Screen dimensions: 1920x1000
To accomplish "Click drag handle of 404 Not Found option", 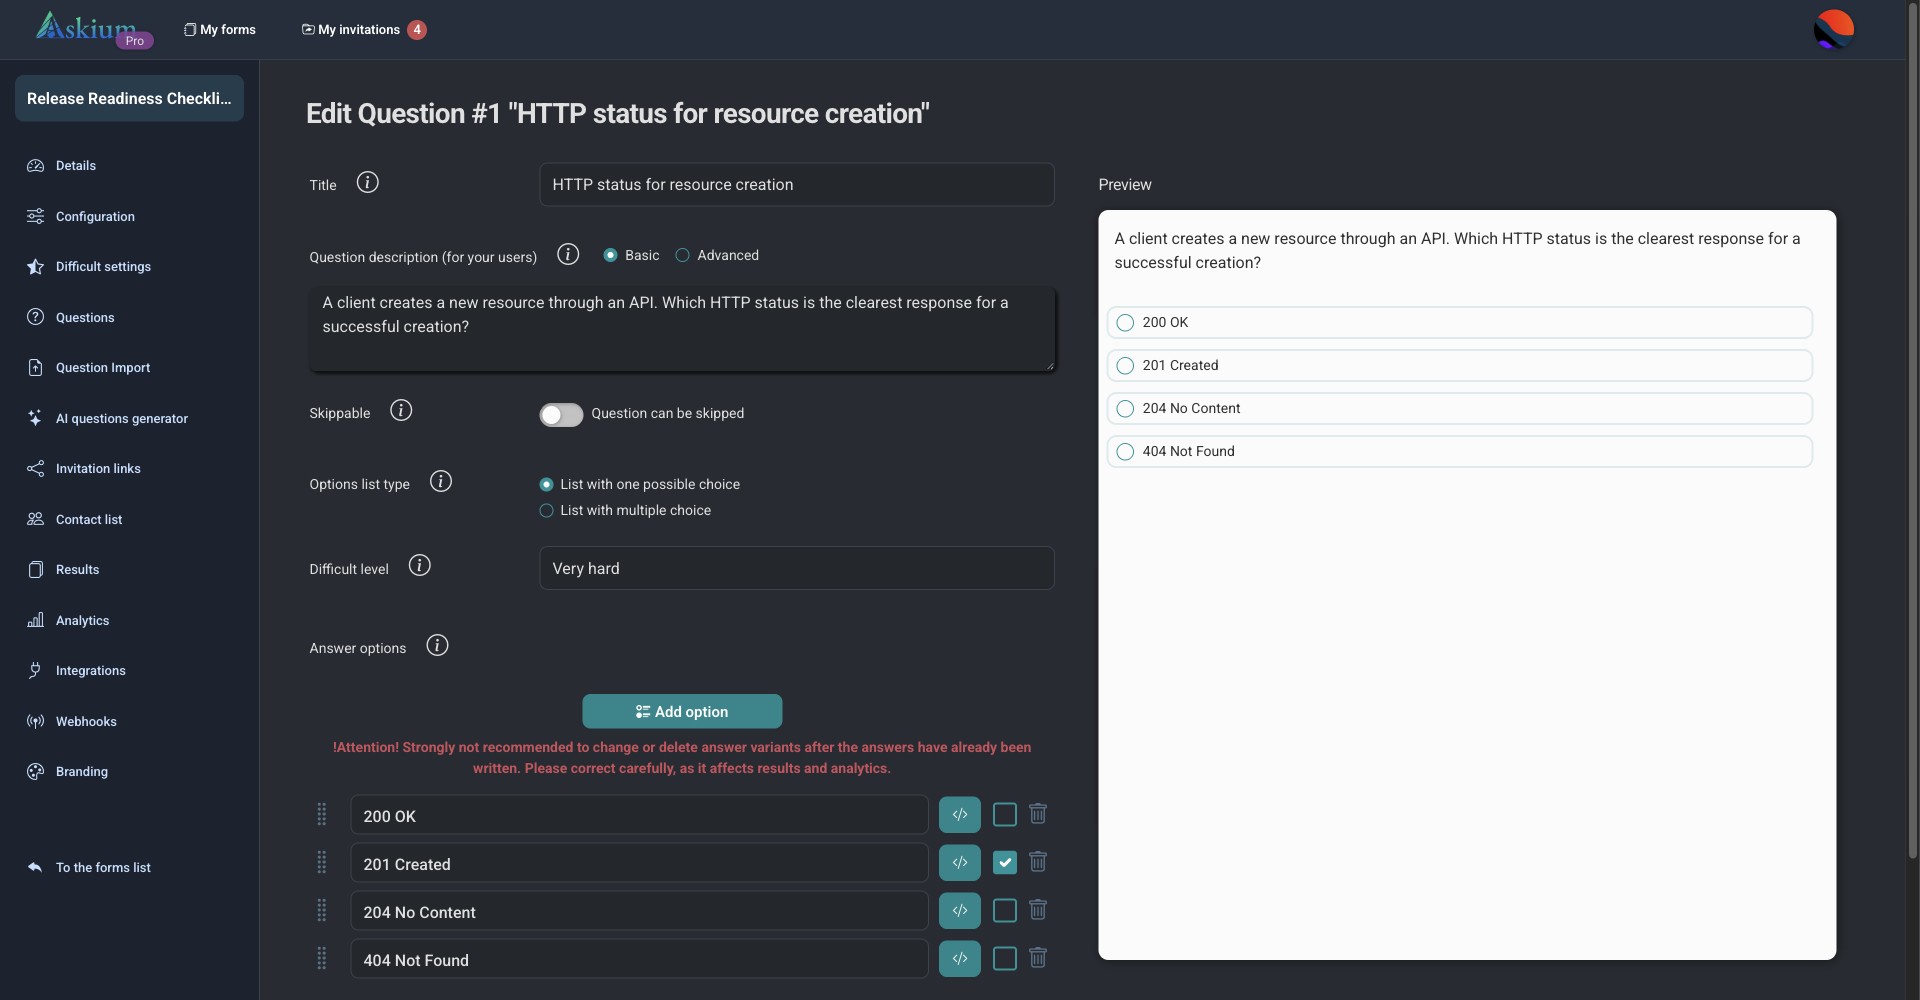I will pos(322,959).
